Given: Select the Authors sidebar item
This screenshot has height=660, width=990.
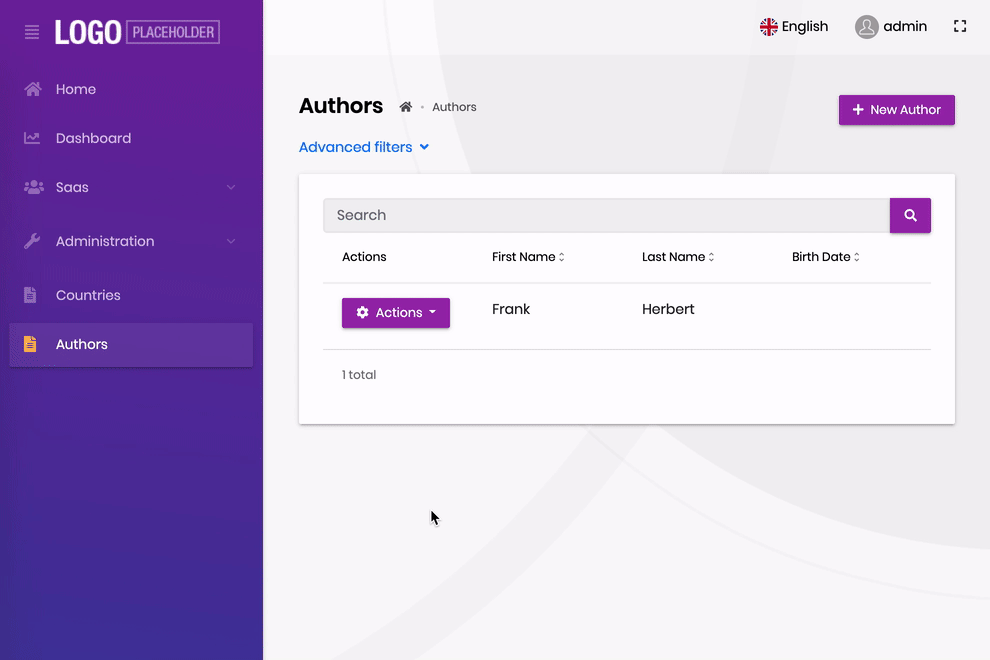Looking at the screenshot, I should coord(131,344).
